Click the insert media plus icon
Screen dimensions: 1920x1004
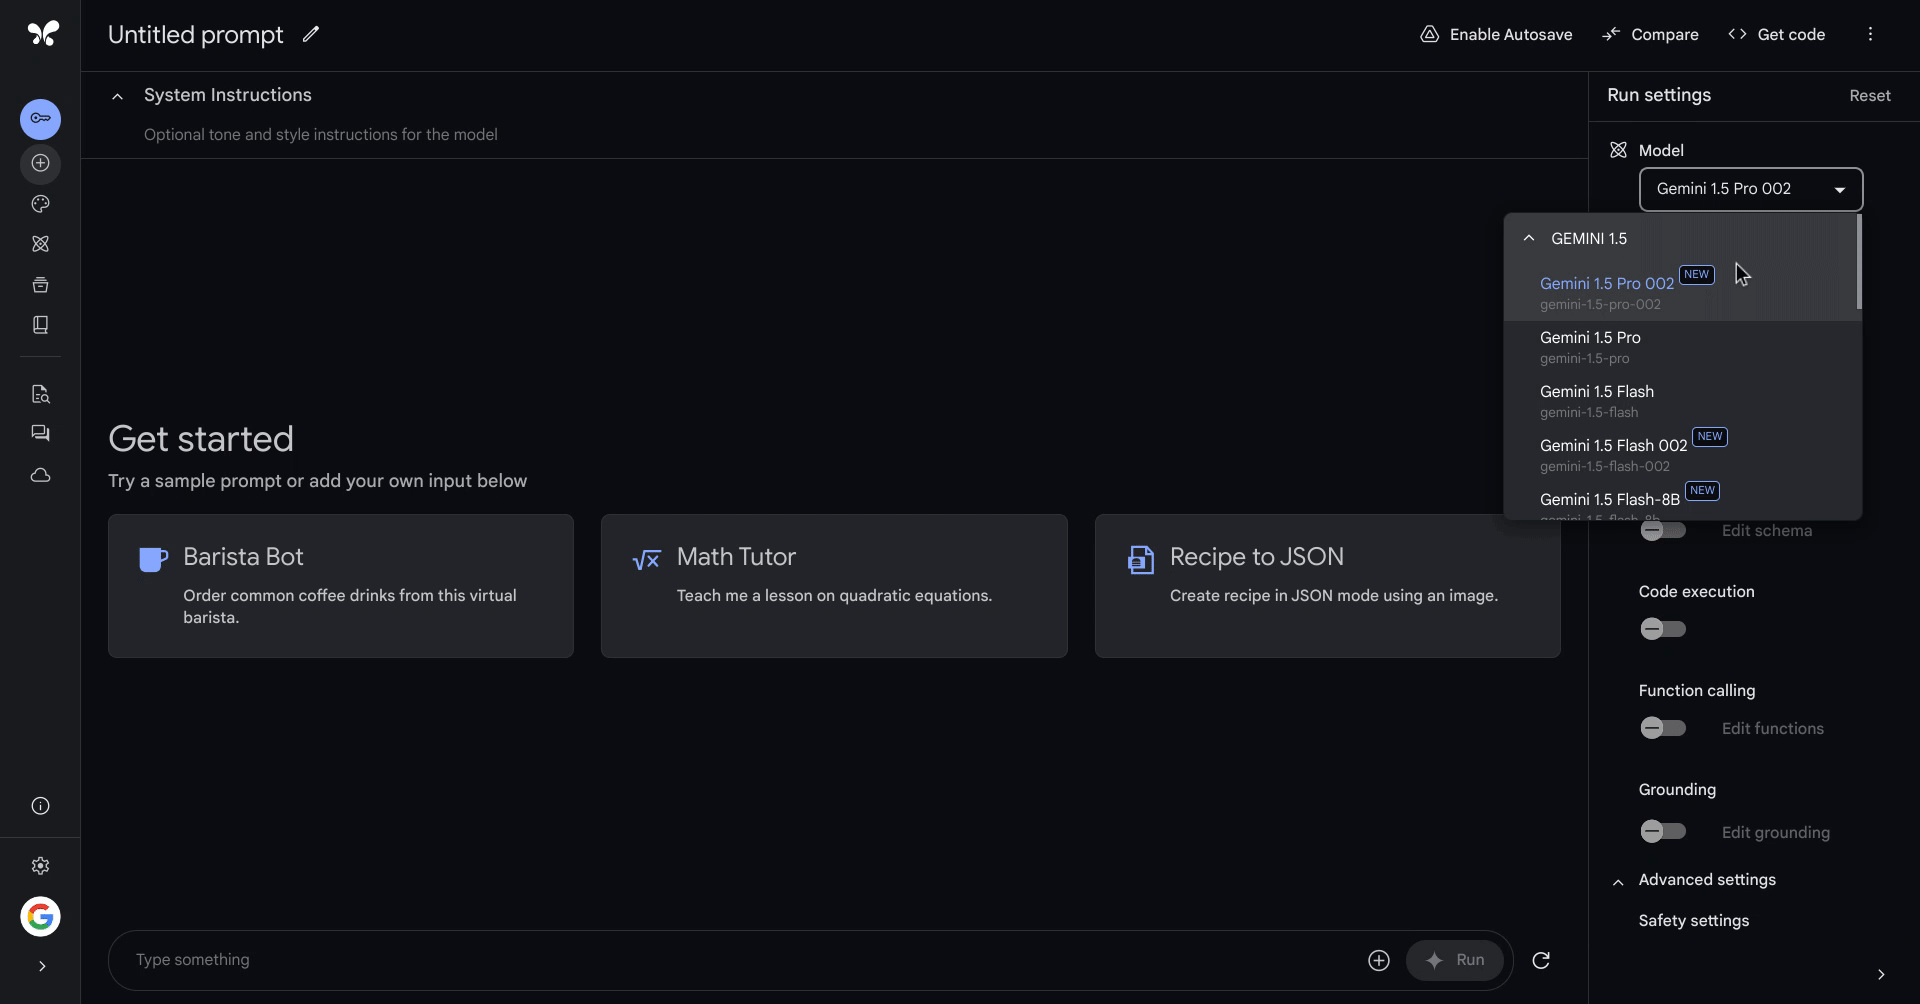click(1378, 960)
